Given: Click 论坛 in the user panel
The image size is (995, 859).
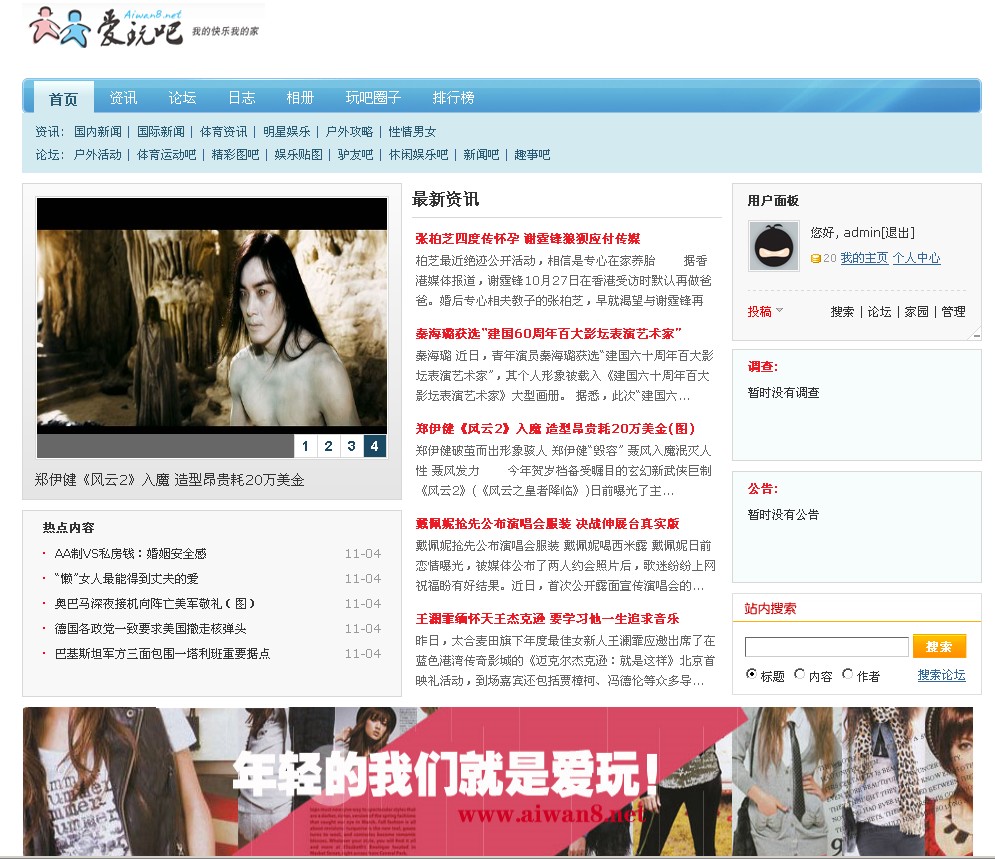Looking at the screenshot, I should [880, 311].
